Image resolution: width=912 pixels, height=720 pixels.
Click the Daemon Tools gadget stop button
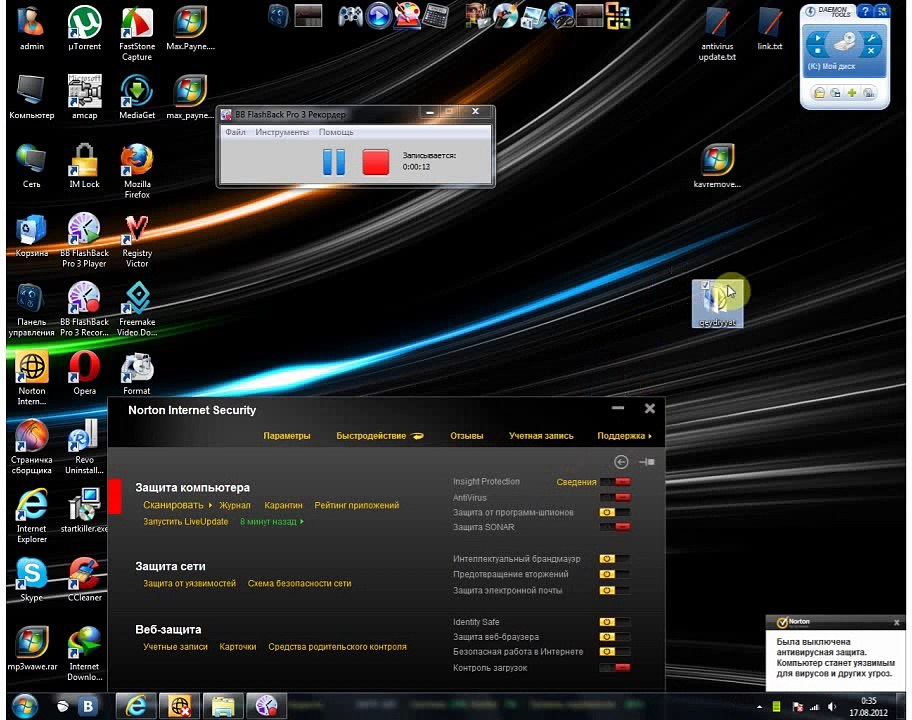pos(817,51)
